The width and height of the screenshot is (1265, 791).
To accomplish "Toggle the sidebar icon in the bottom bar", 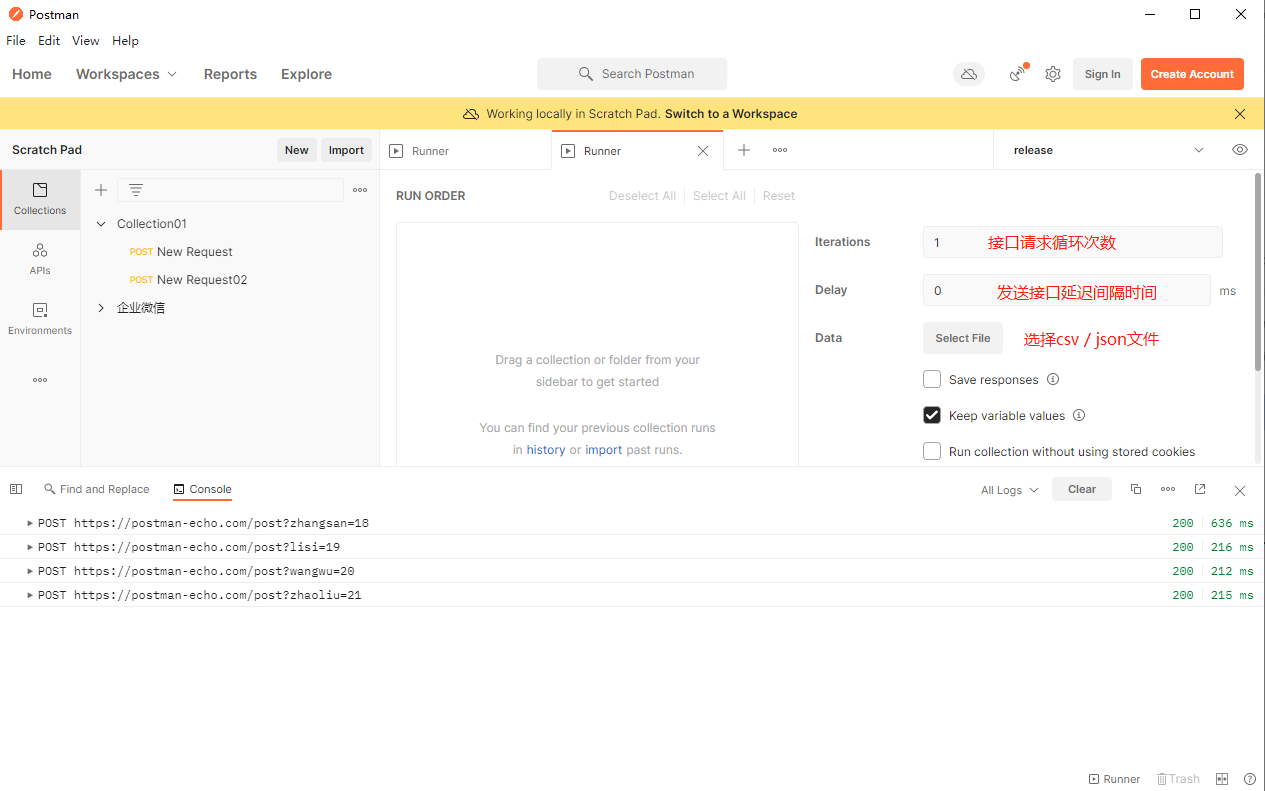I will point(16,489).
